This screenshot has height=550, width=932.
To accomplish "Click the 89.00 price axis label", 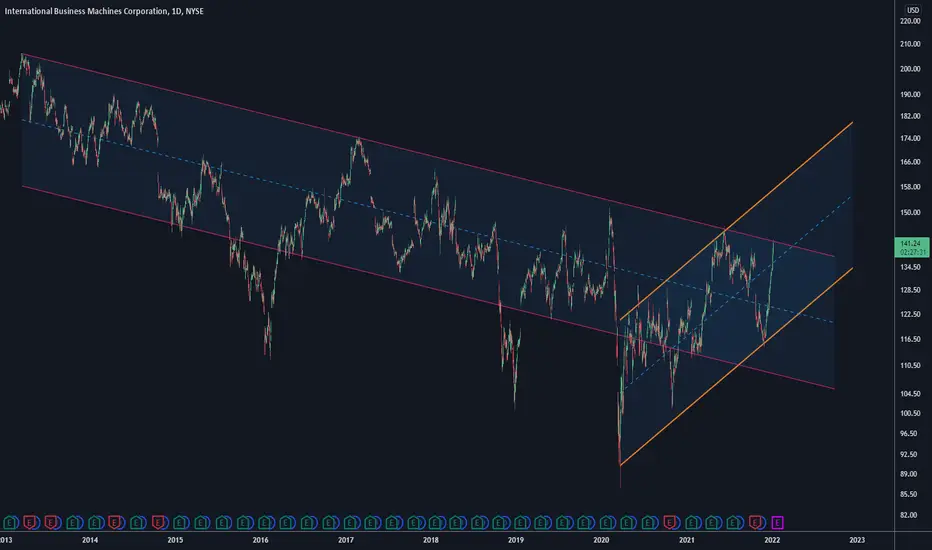I will click(910, 474).
